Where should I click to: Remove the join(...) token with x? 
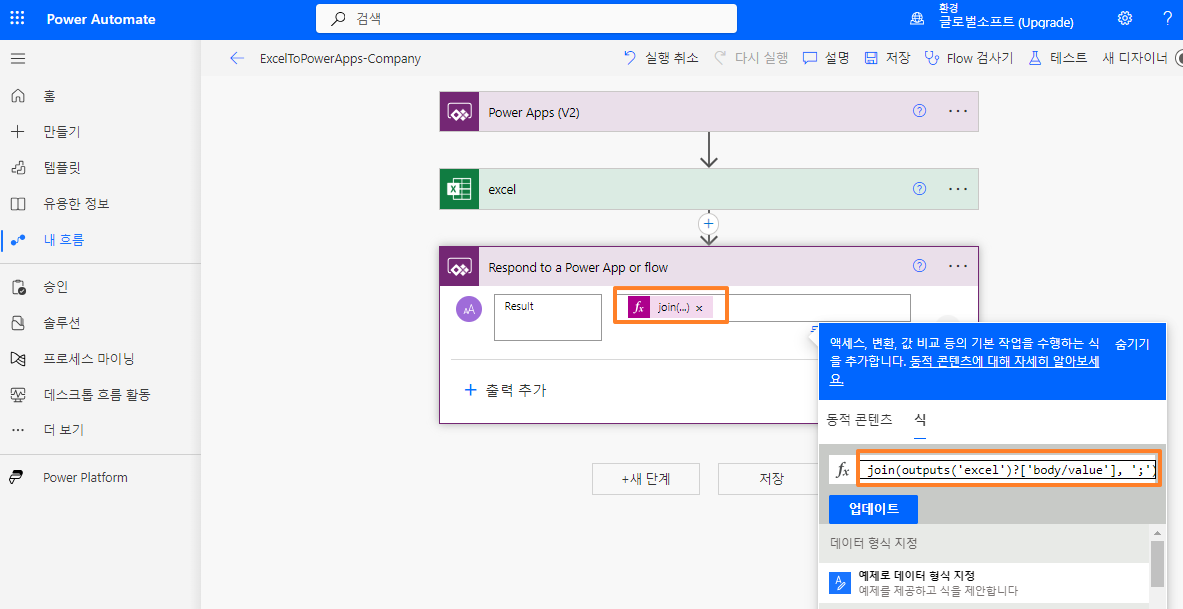[x=699, y=308]
